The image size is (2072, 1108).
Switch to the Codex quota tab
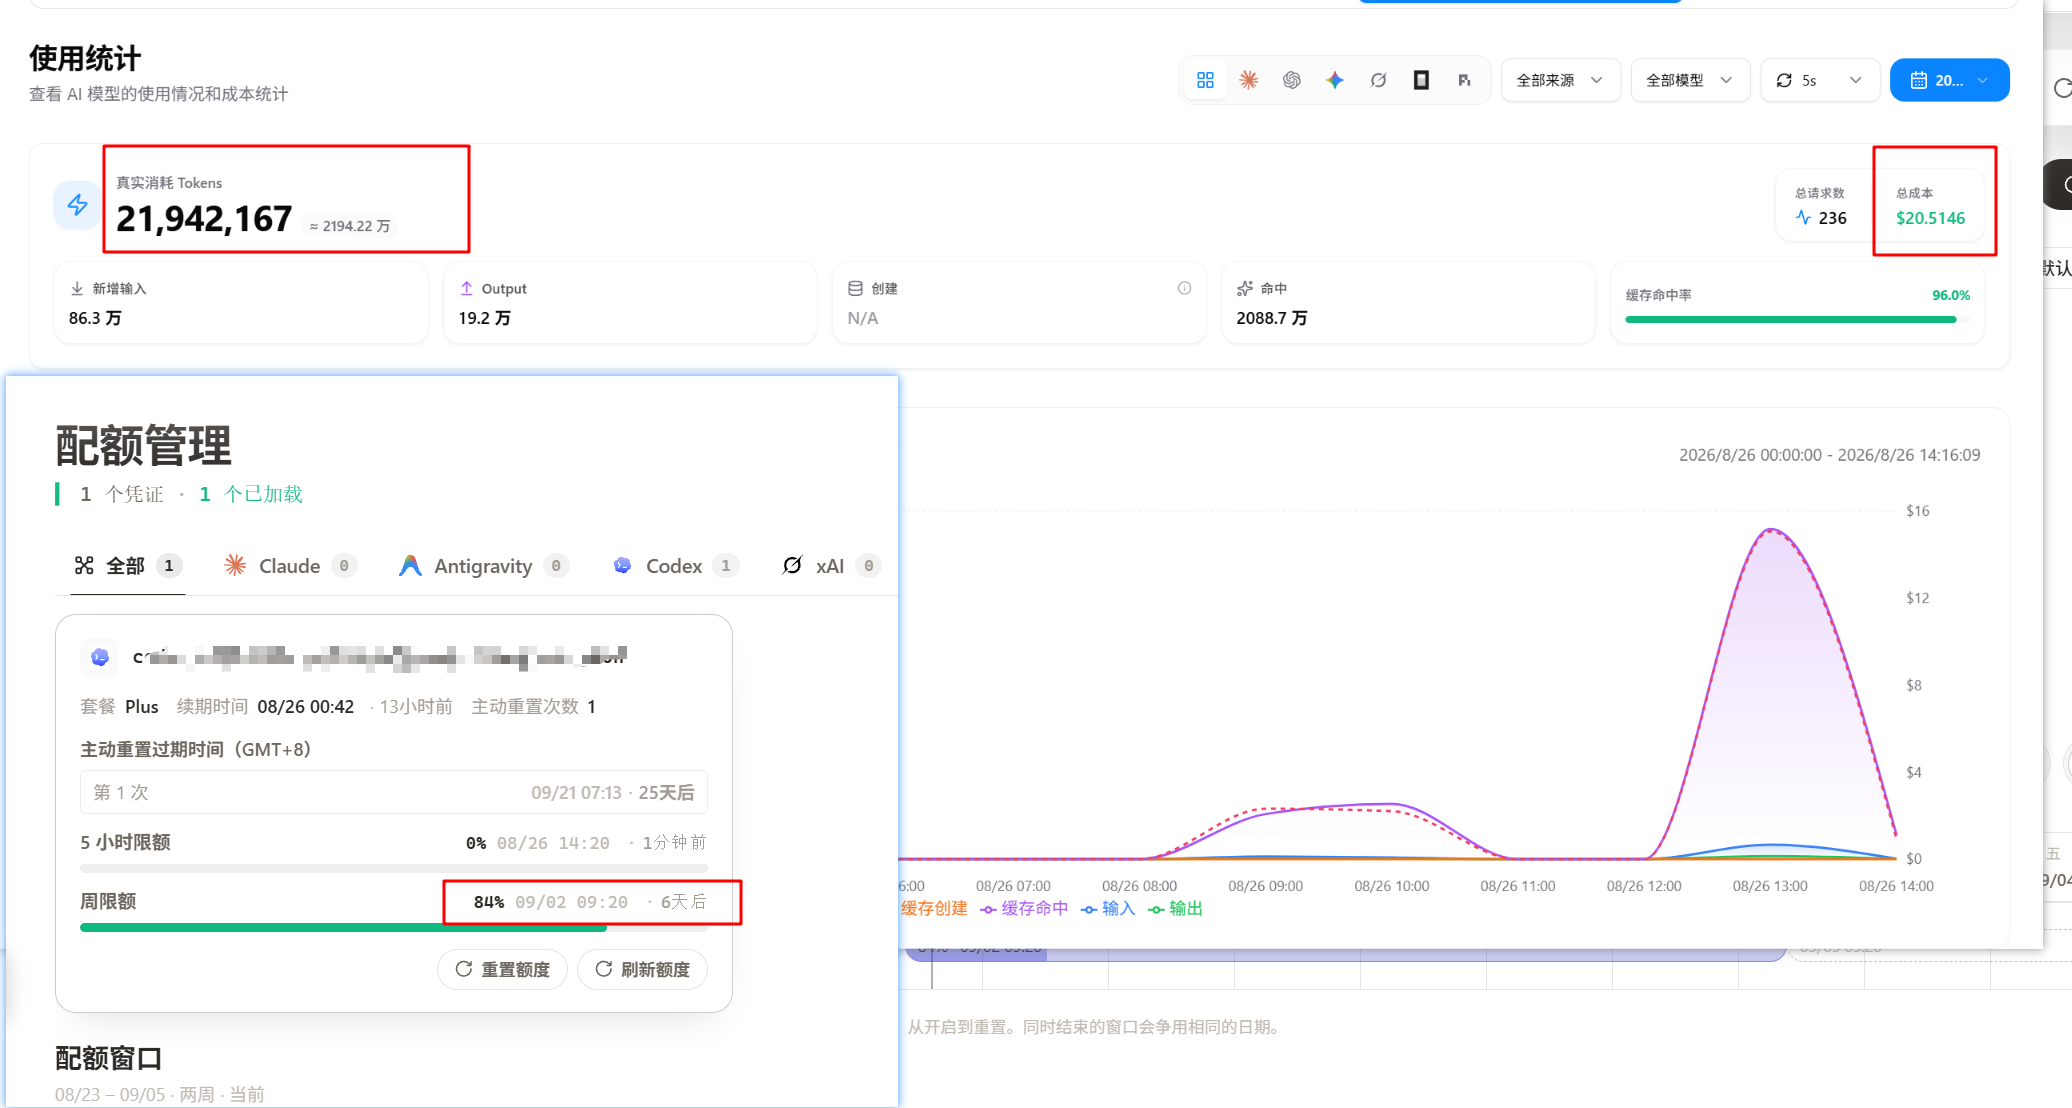tap(676, 566)
